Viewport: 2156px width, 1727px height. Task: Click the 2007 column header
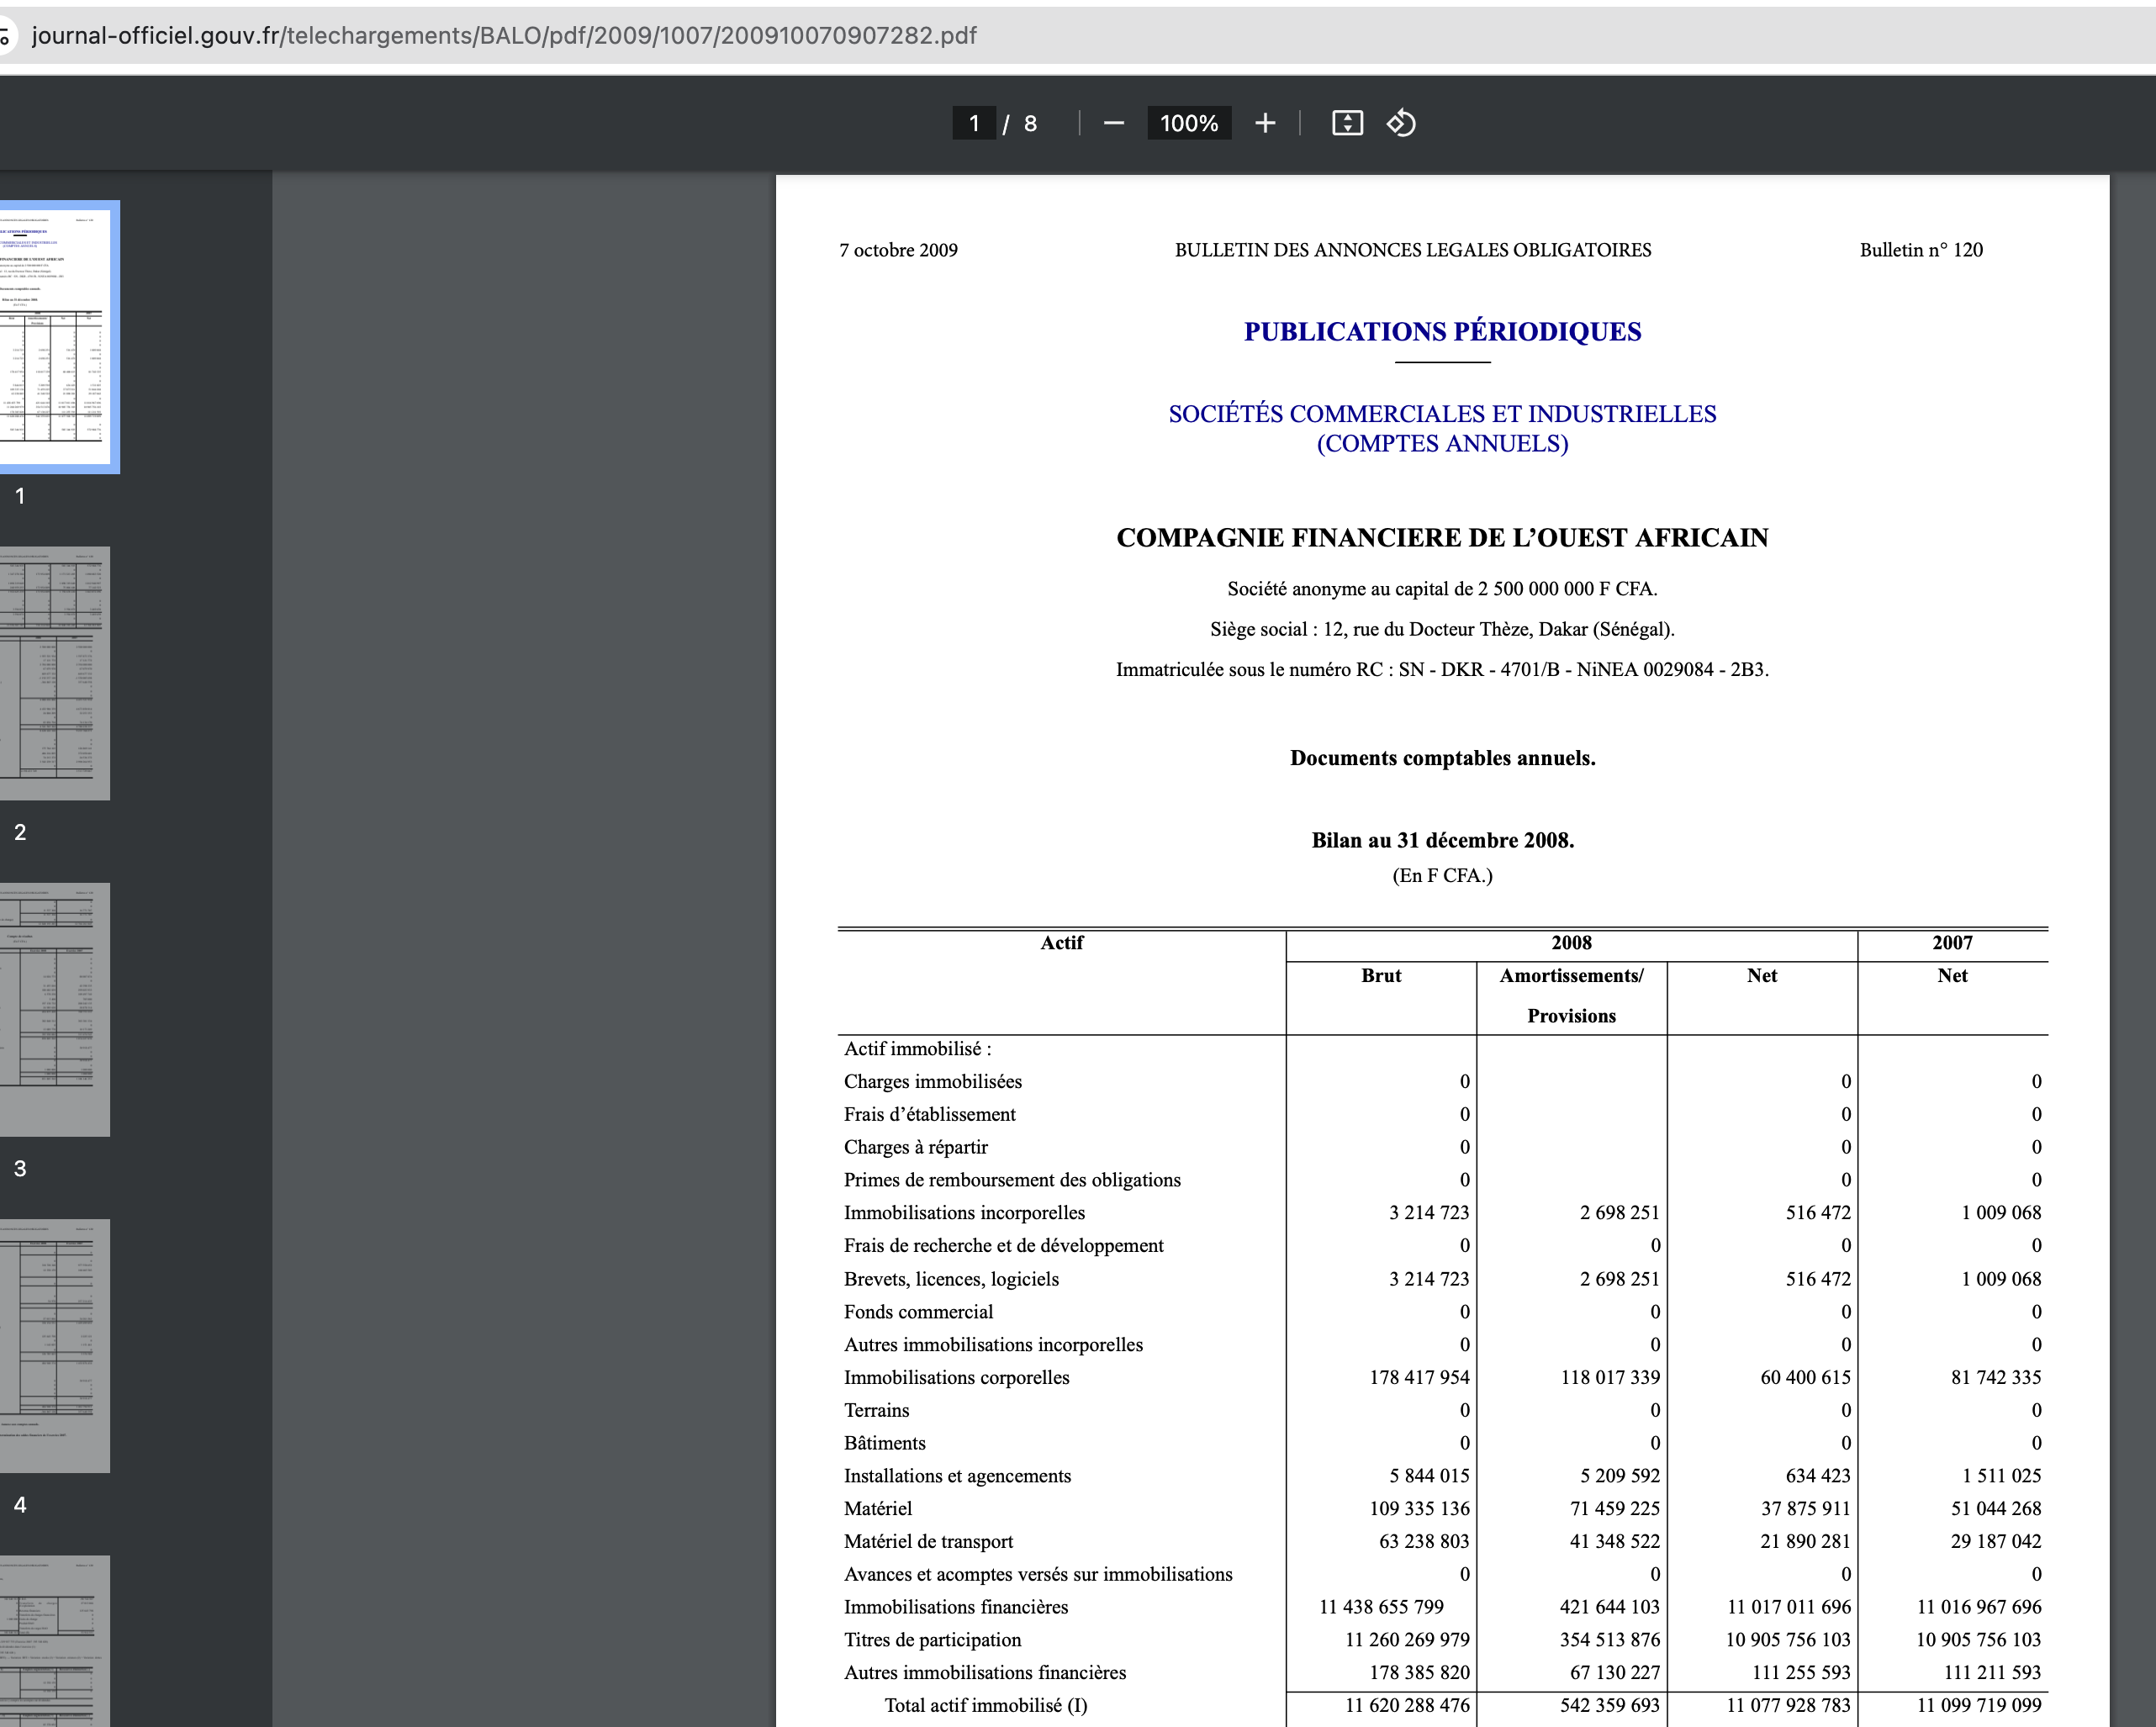tap(1952, 943)
